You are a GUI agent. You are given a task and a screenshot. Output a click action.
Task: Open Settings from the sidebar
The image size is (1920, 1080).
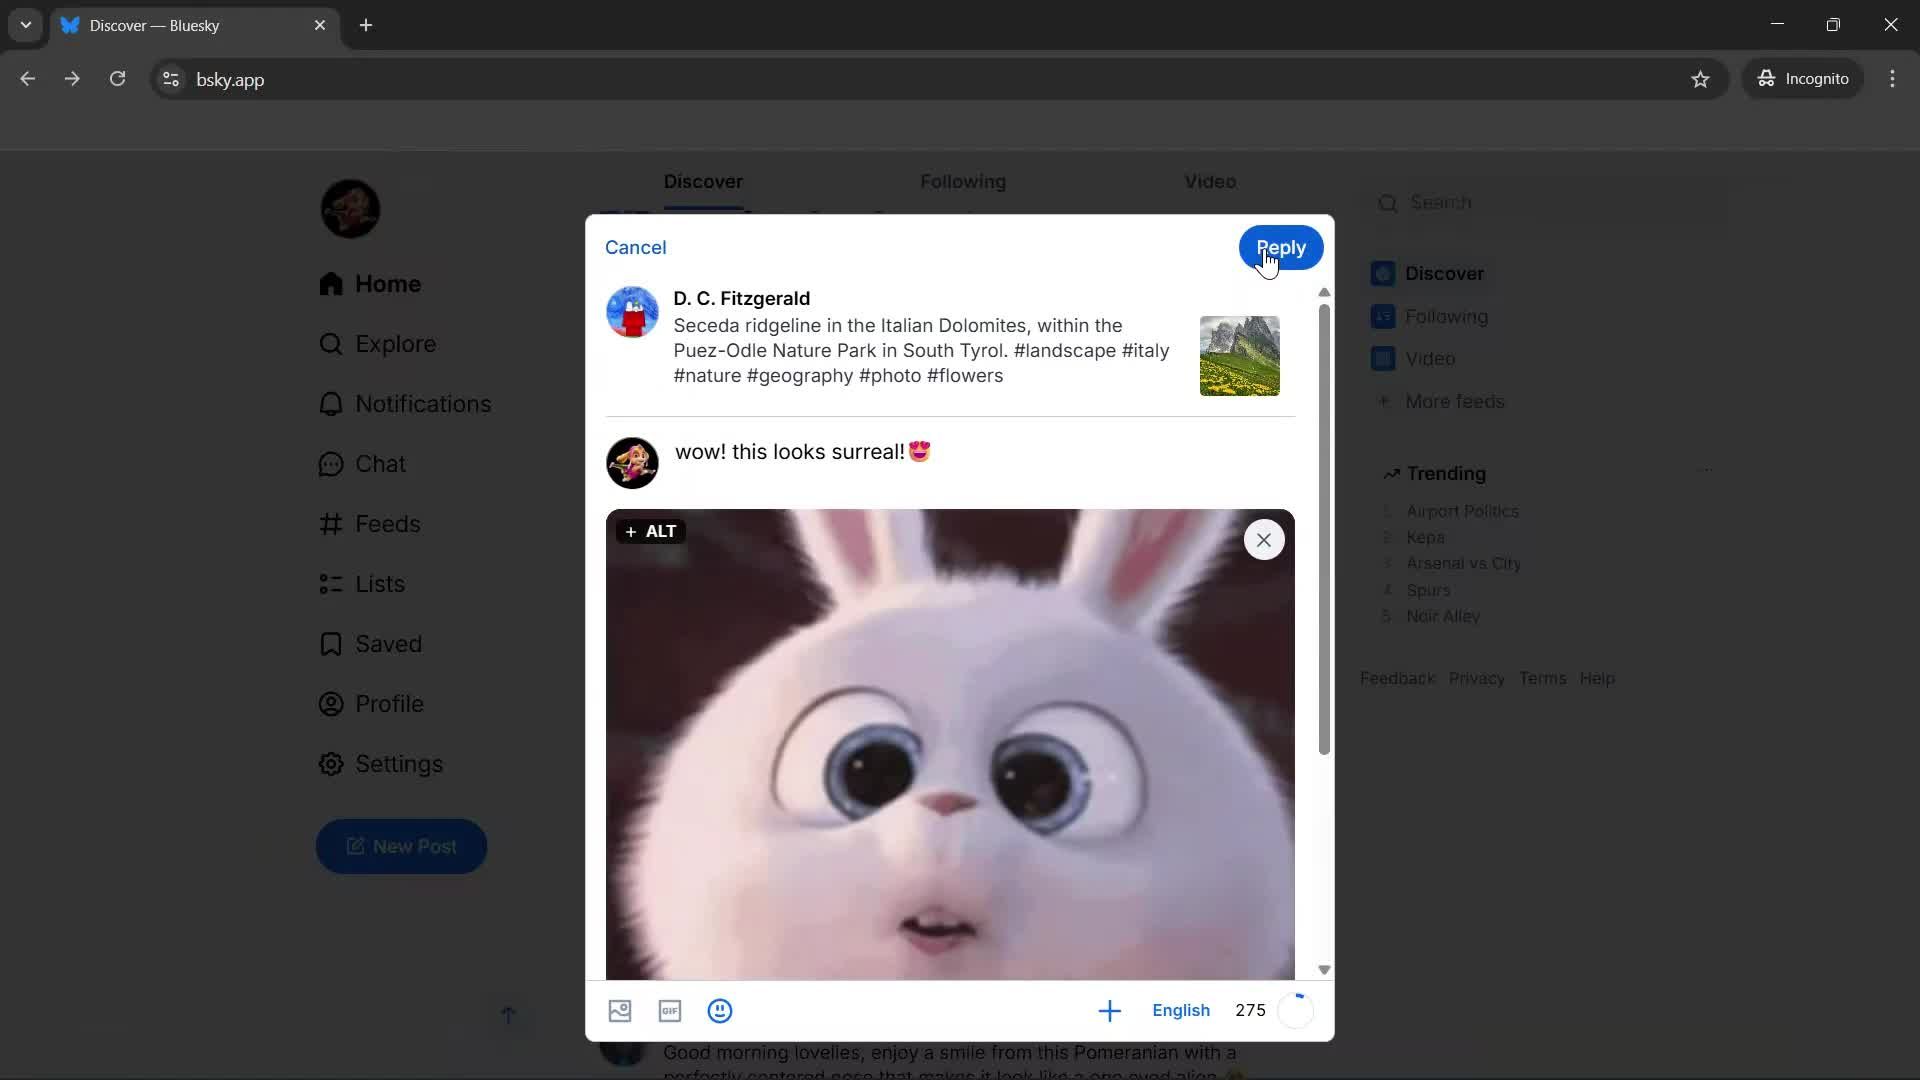(x=400, y=763)
